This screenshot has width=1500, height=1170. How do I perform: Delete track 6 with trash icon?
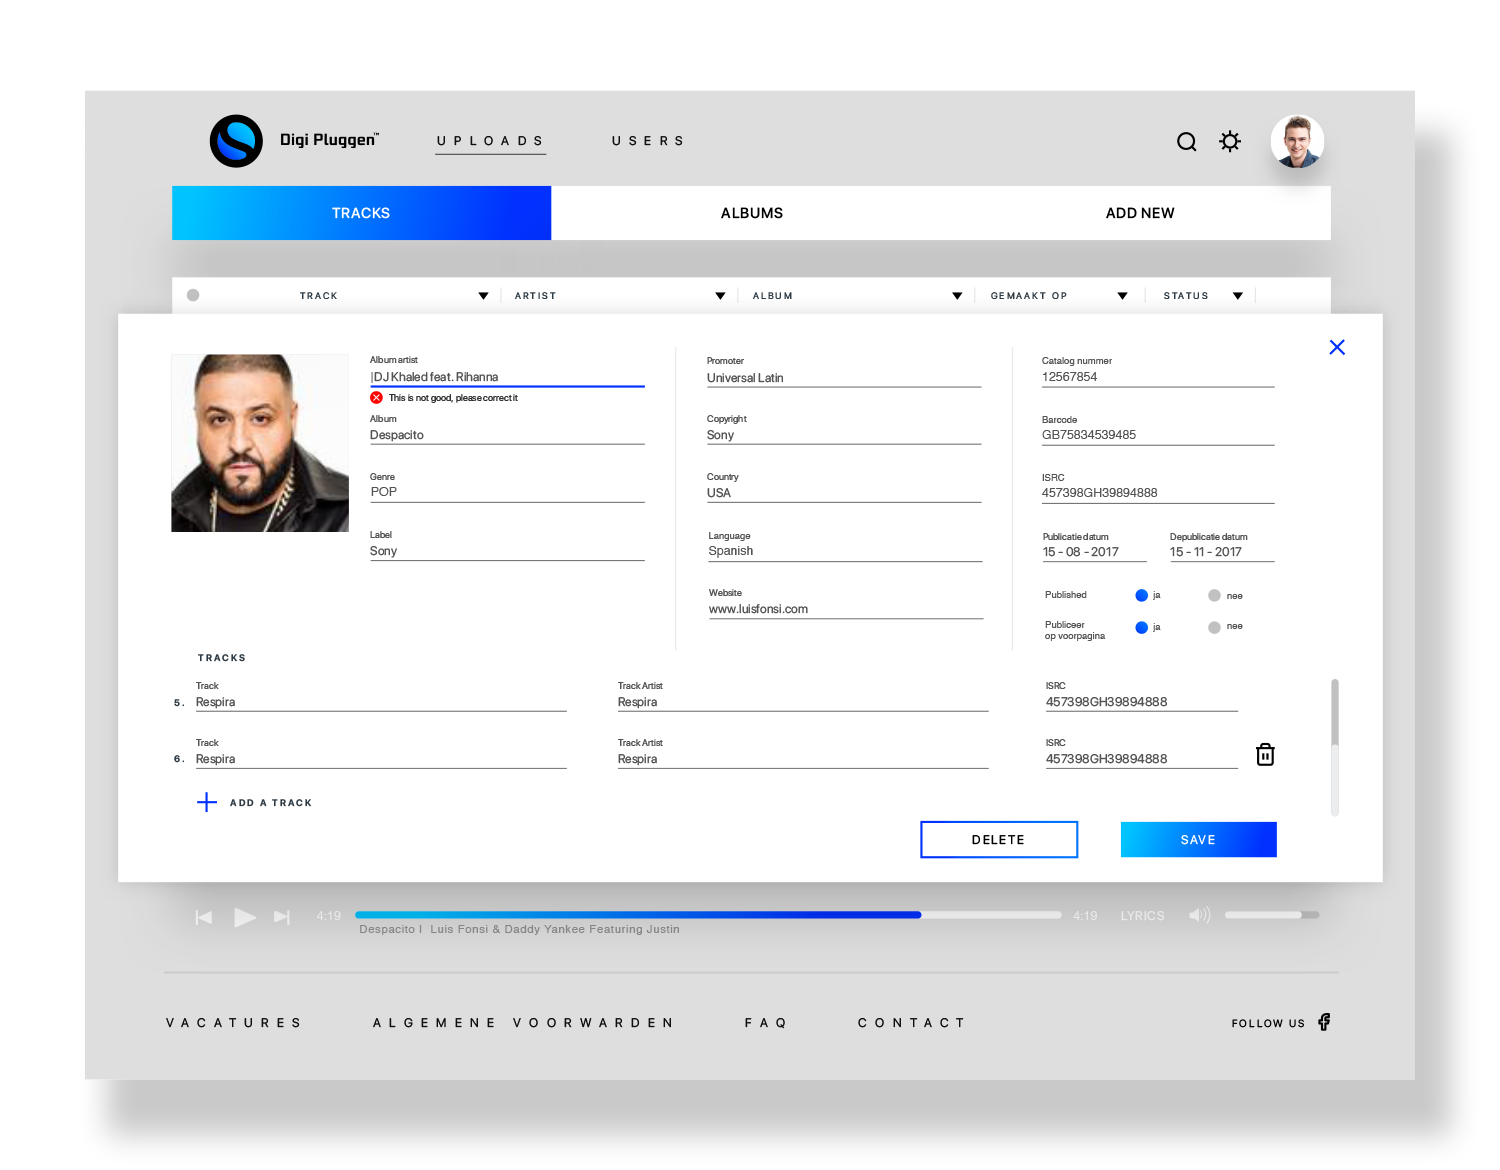pos(1265,755)
